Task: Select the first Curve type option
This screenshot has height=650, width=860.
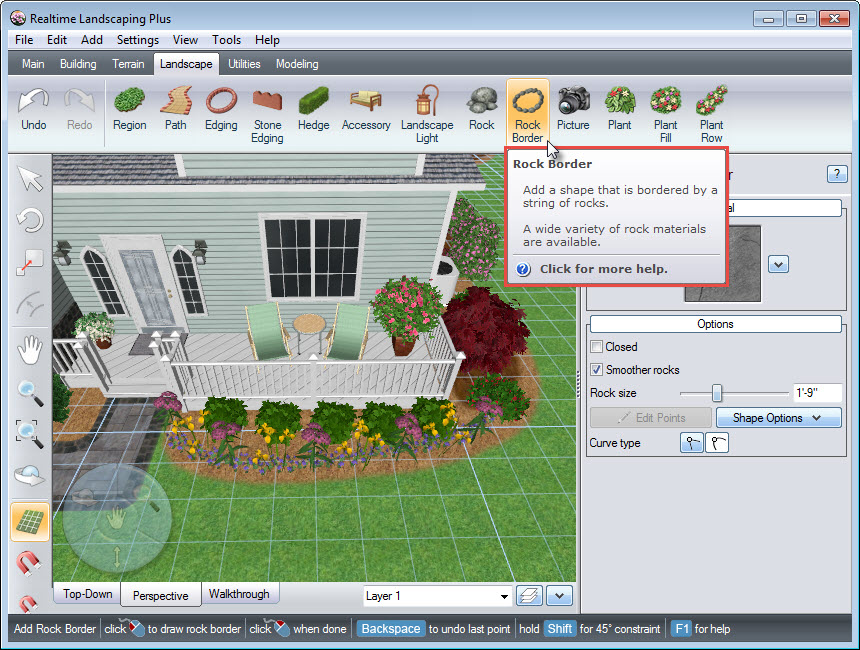Action: pyautogui.click(x=692, y=443)
